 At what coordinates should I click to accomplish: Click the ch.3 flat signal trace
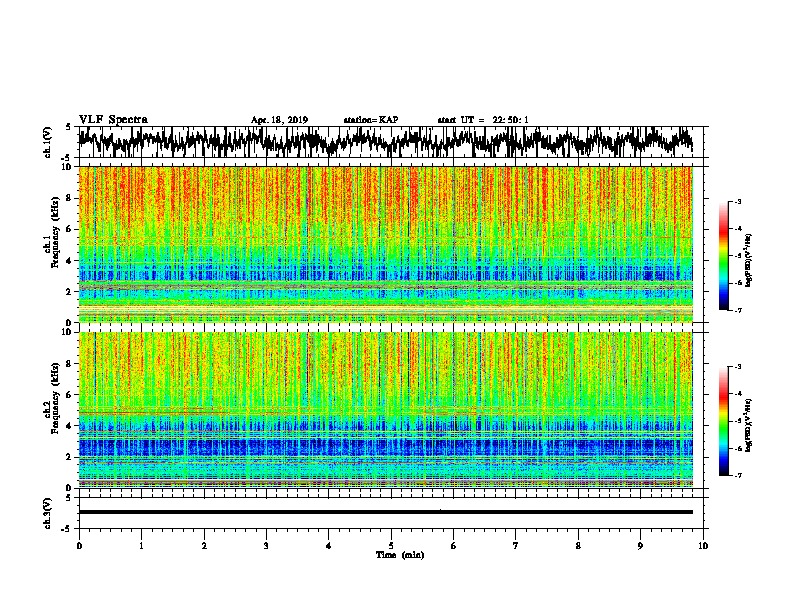(x=386, y=512)
